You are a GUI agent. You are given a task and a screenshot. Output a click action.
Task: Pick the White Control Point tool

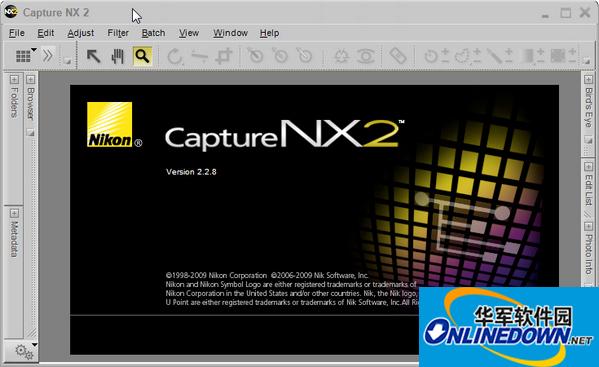coord(305,56)
